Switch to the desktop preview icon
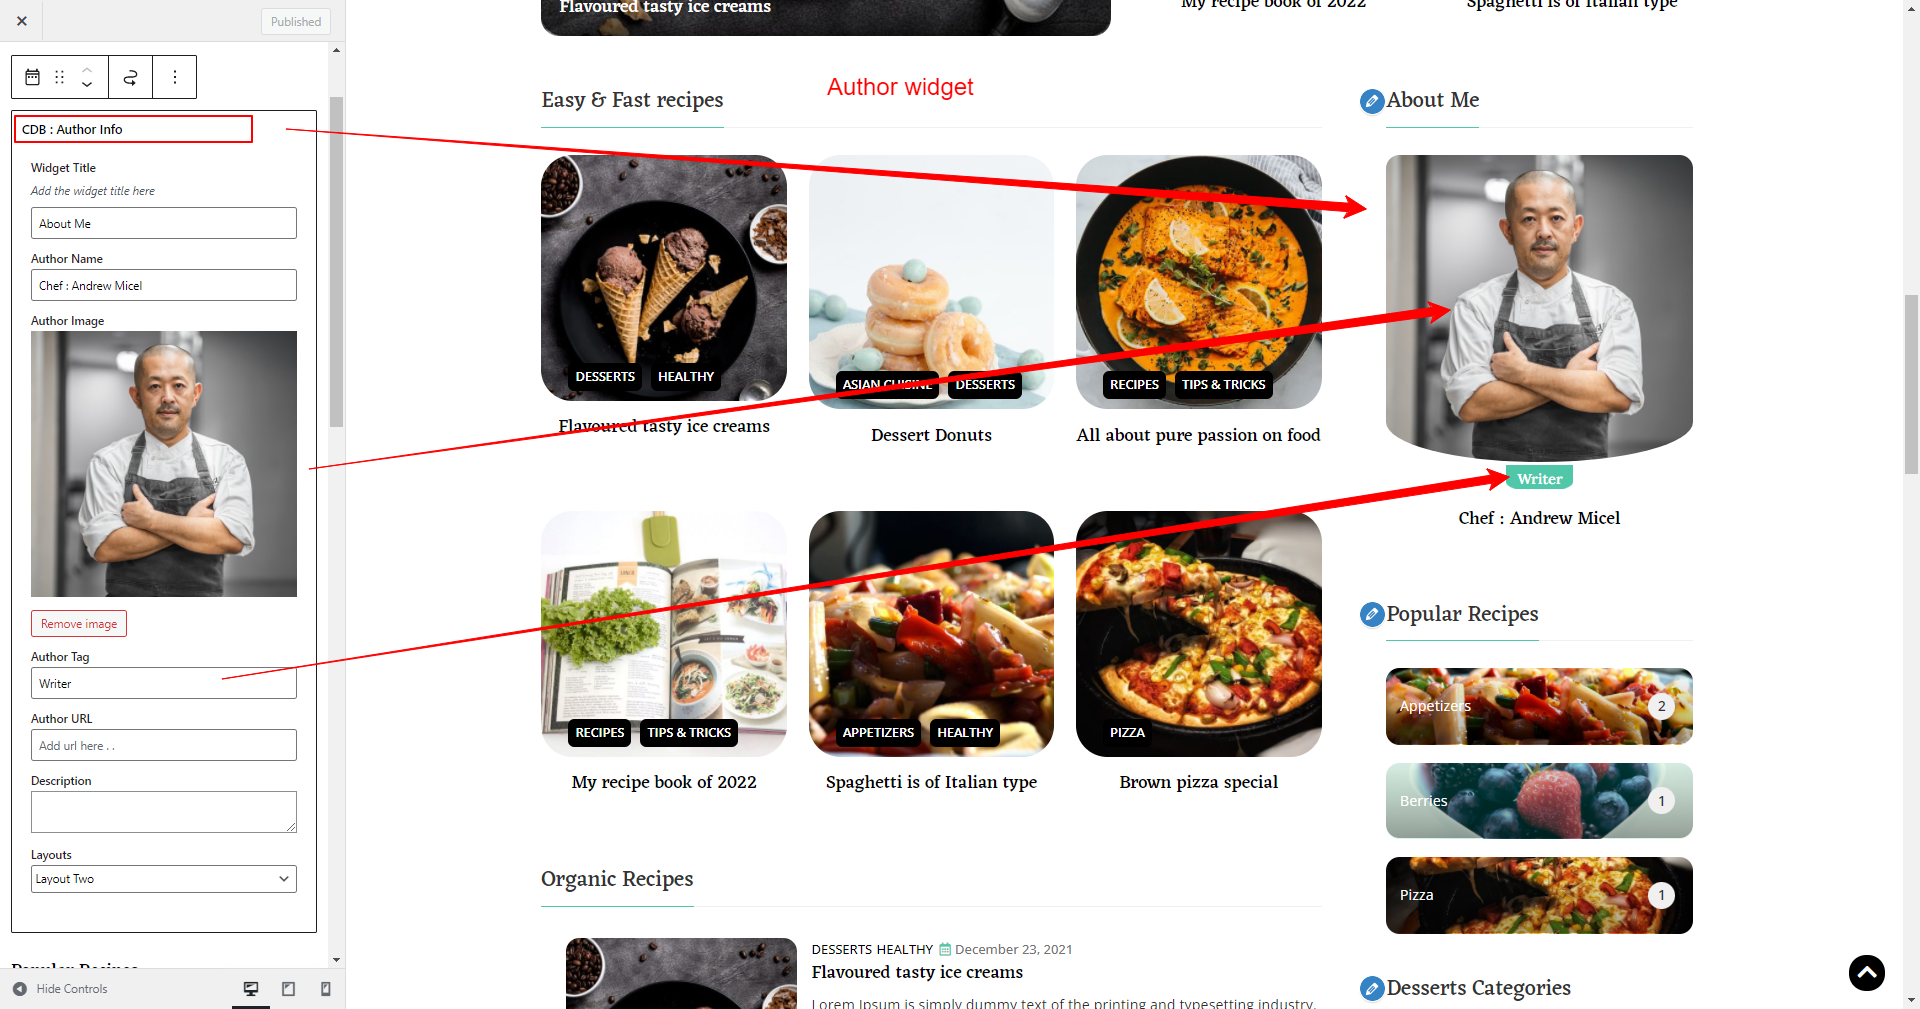Image resolution: width=1920 pixels, height=1009 pixels. [x=251, y=989]
